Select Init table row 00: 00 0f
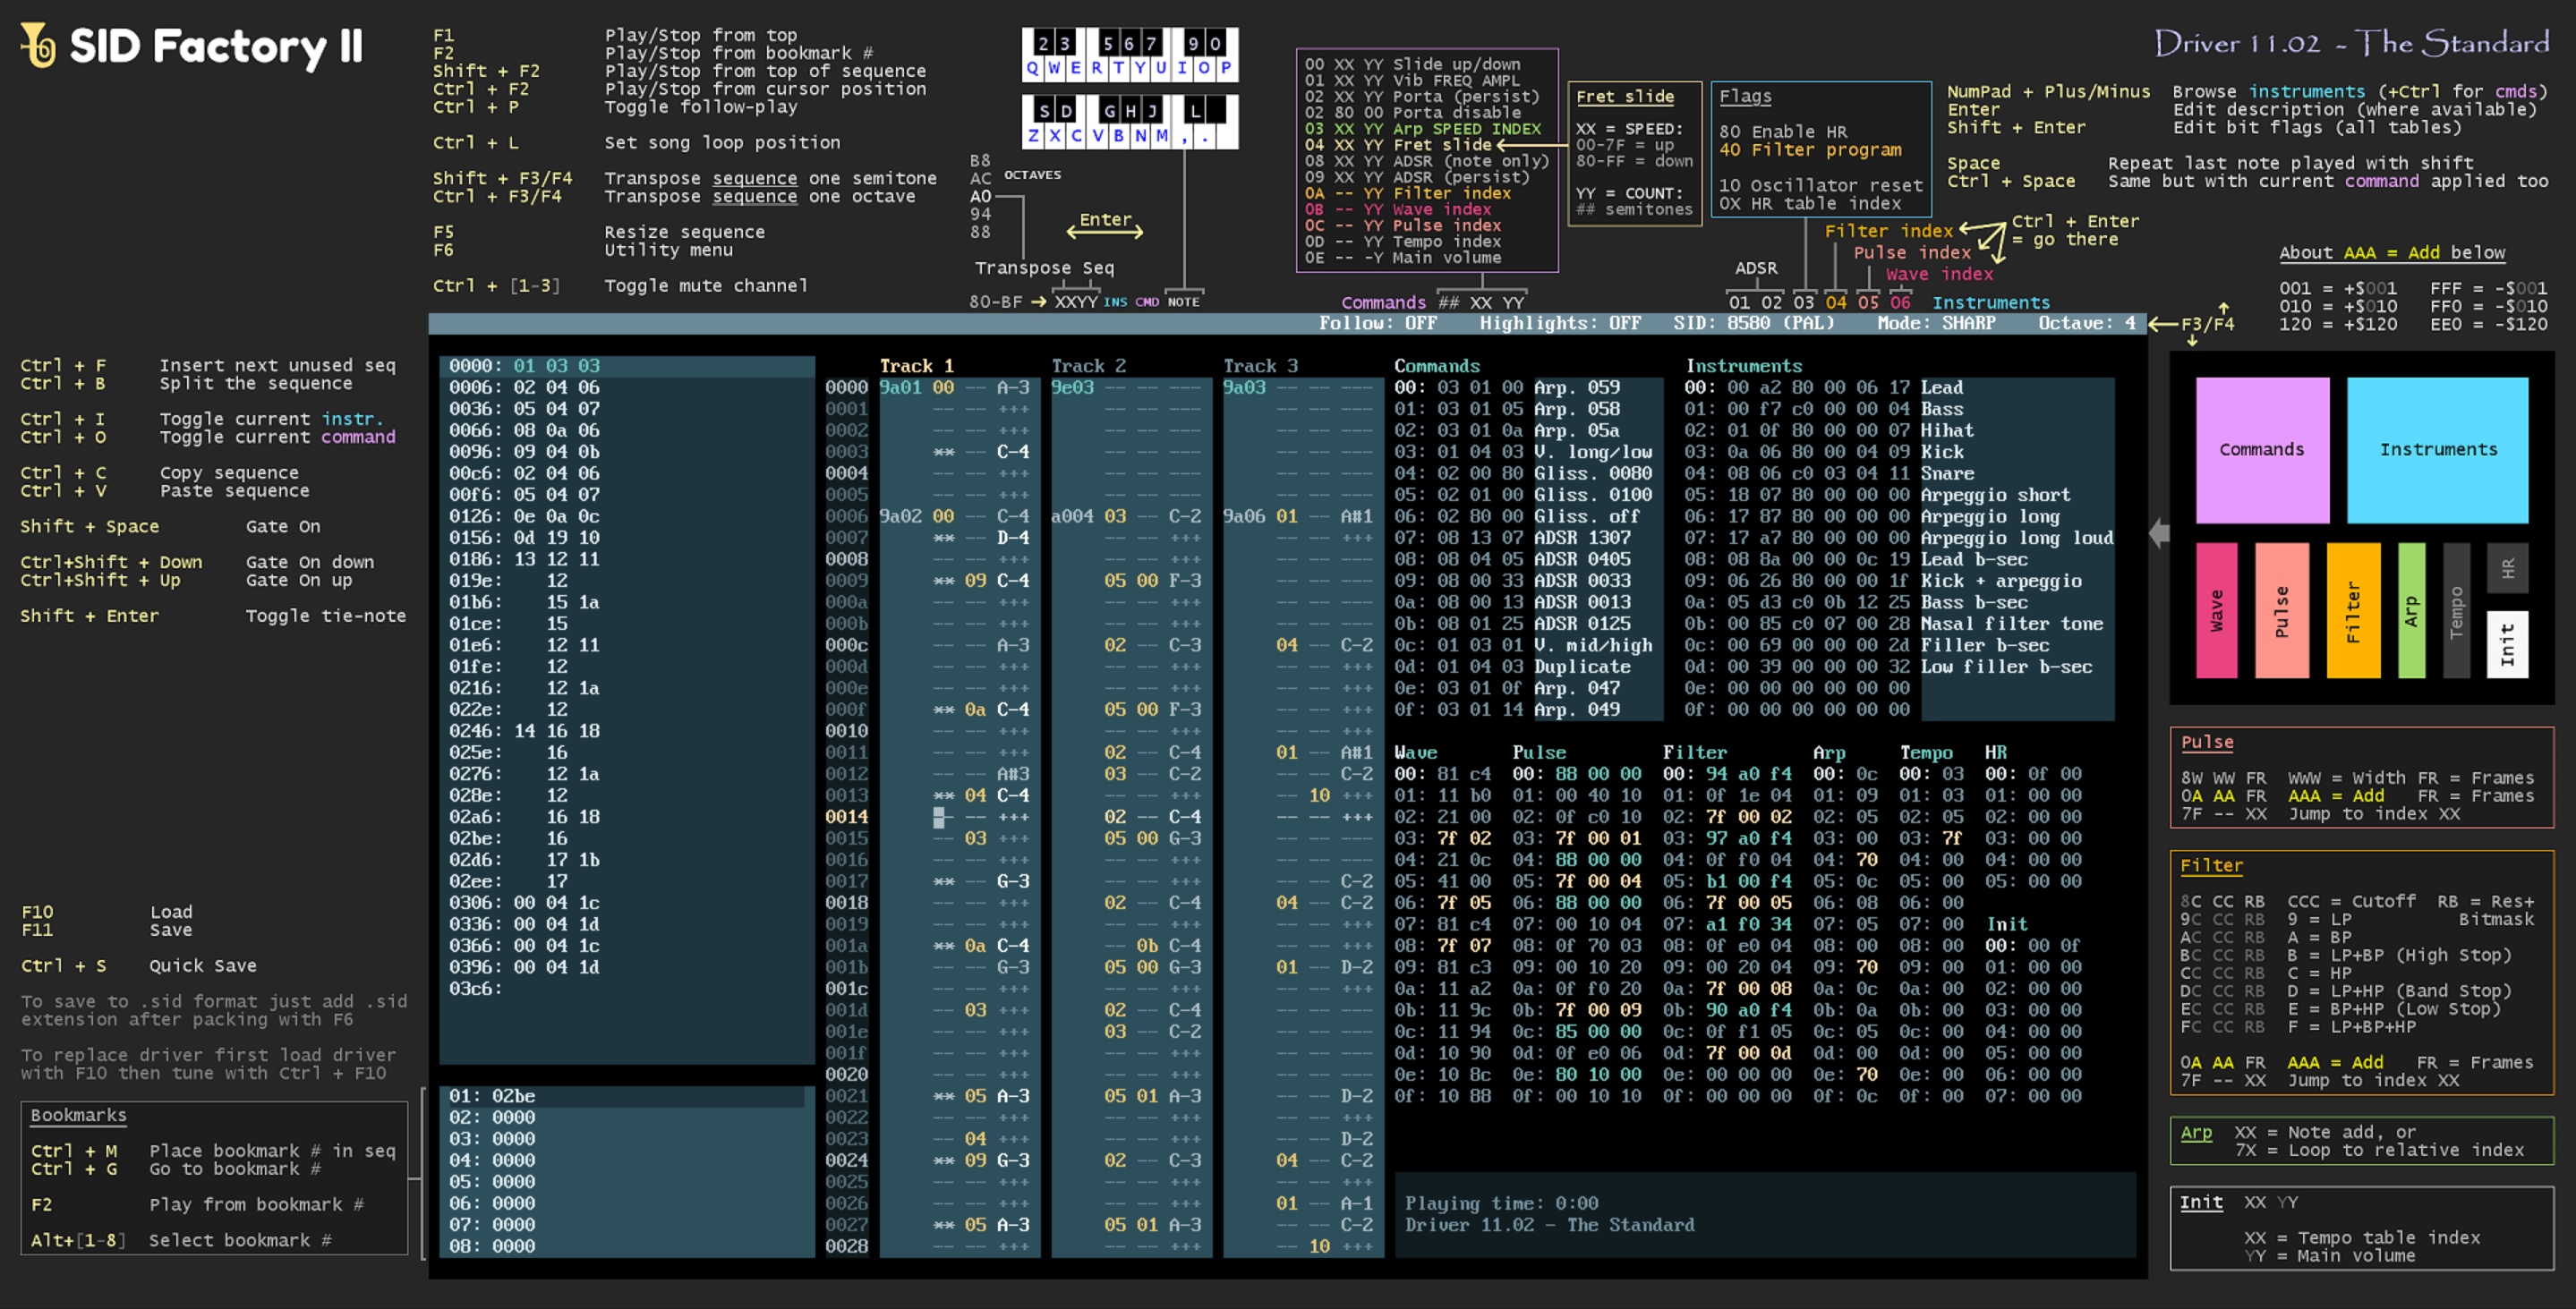The height and width of the screenshot is (1309, 2576). tap(2033, 946)
